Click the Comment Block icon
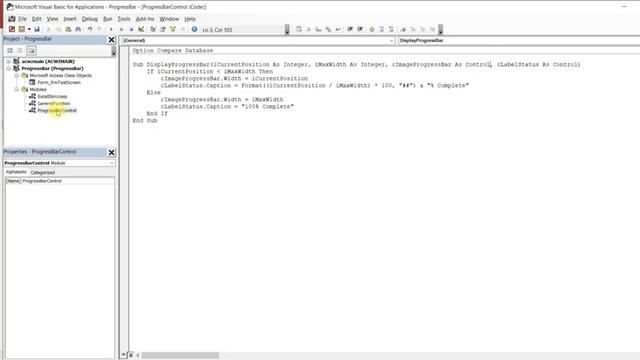Viewport: 640px width, 360px height. click(382, 29)
